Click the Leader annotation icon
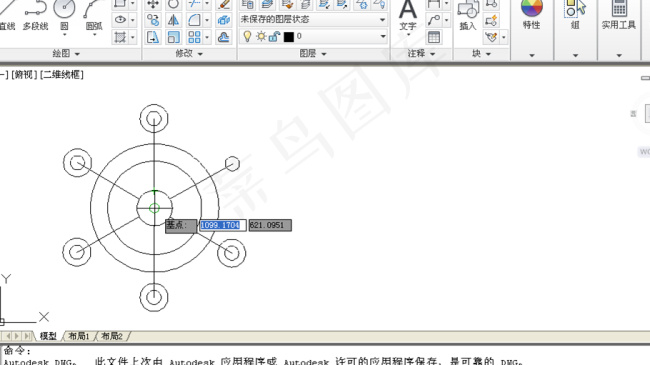This screenshot has width=650, height=365. tap(434, 20)
